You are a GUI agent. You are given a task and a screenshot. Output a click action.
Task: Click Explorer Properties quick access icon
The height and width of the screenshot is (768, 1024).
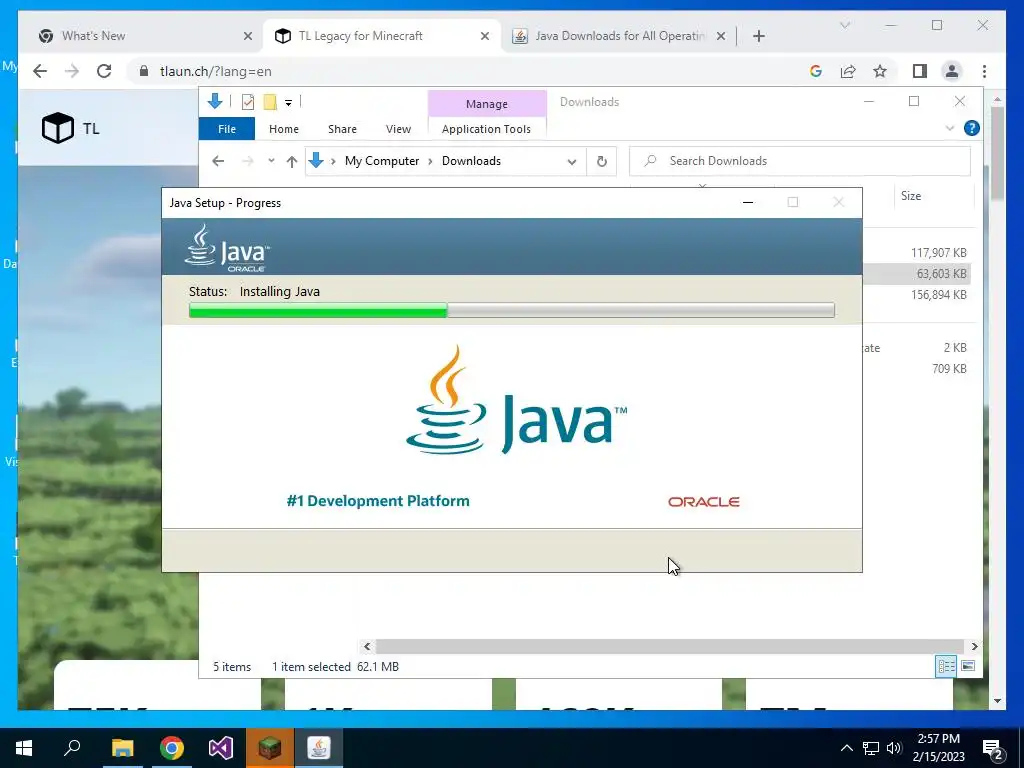pyautogui.click(x=248, y=101)
